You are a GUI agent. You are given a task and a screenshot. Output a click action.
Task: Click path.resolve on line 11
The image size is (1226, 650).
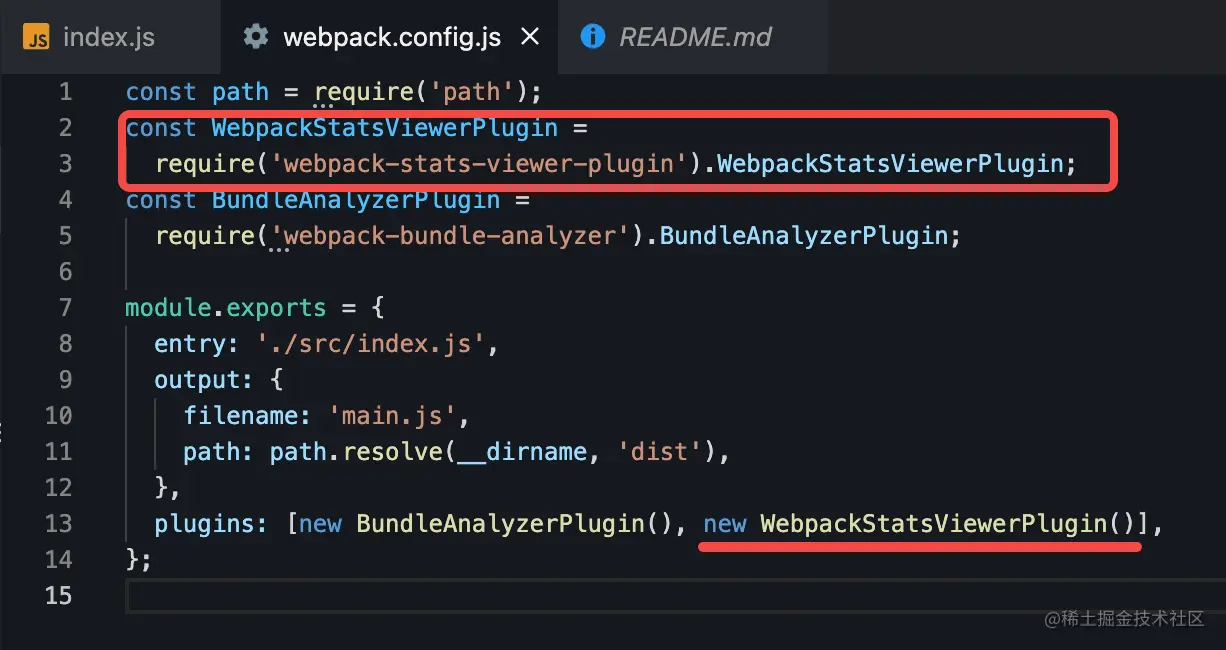[356, 452]
